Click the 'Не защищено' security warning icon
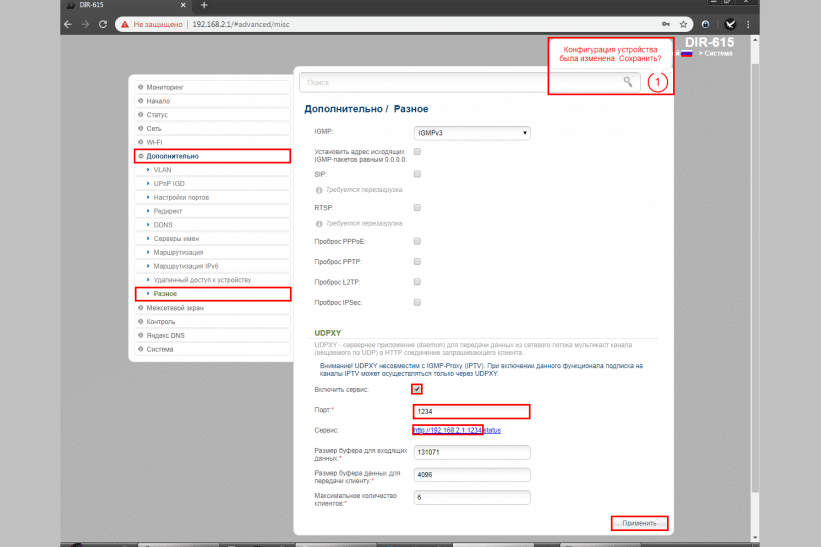Screen dimensions: 821x547 click(123, 23)
